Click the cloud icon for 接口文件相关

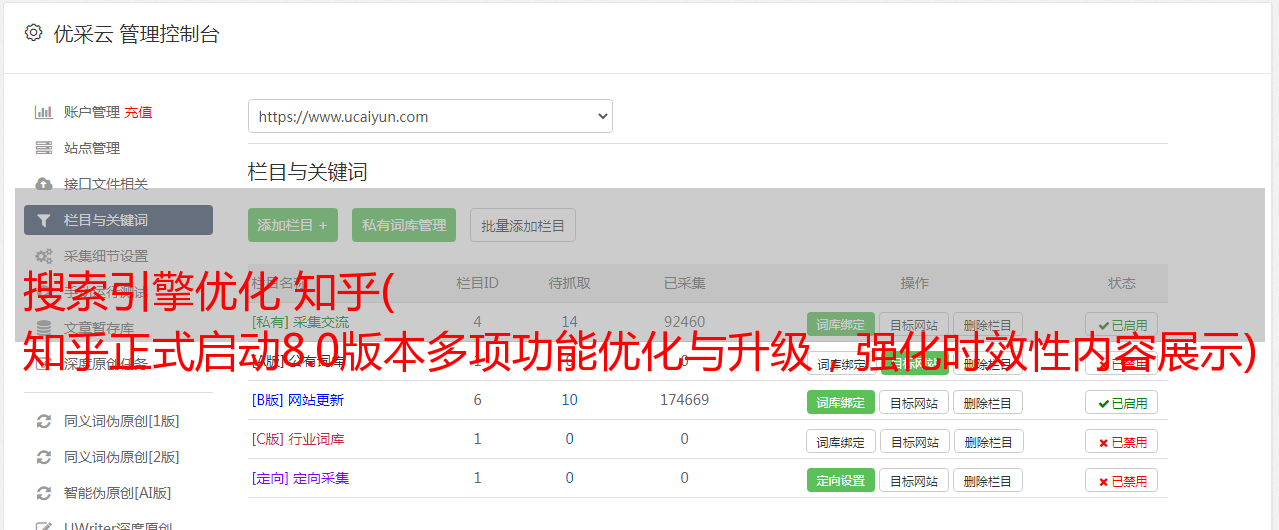tap(44, 184)
